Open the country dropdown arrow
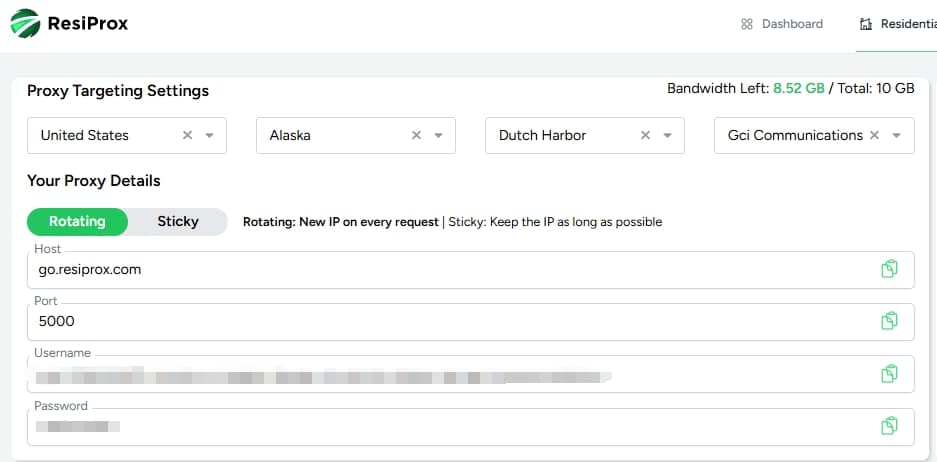This screenshot has width=937, height=462. (x=210, y=135)
